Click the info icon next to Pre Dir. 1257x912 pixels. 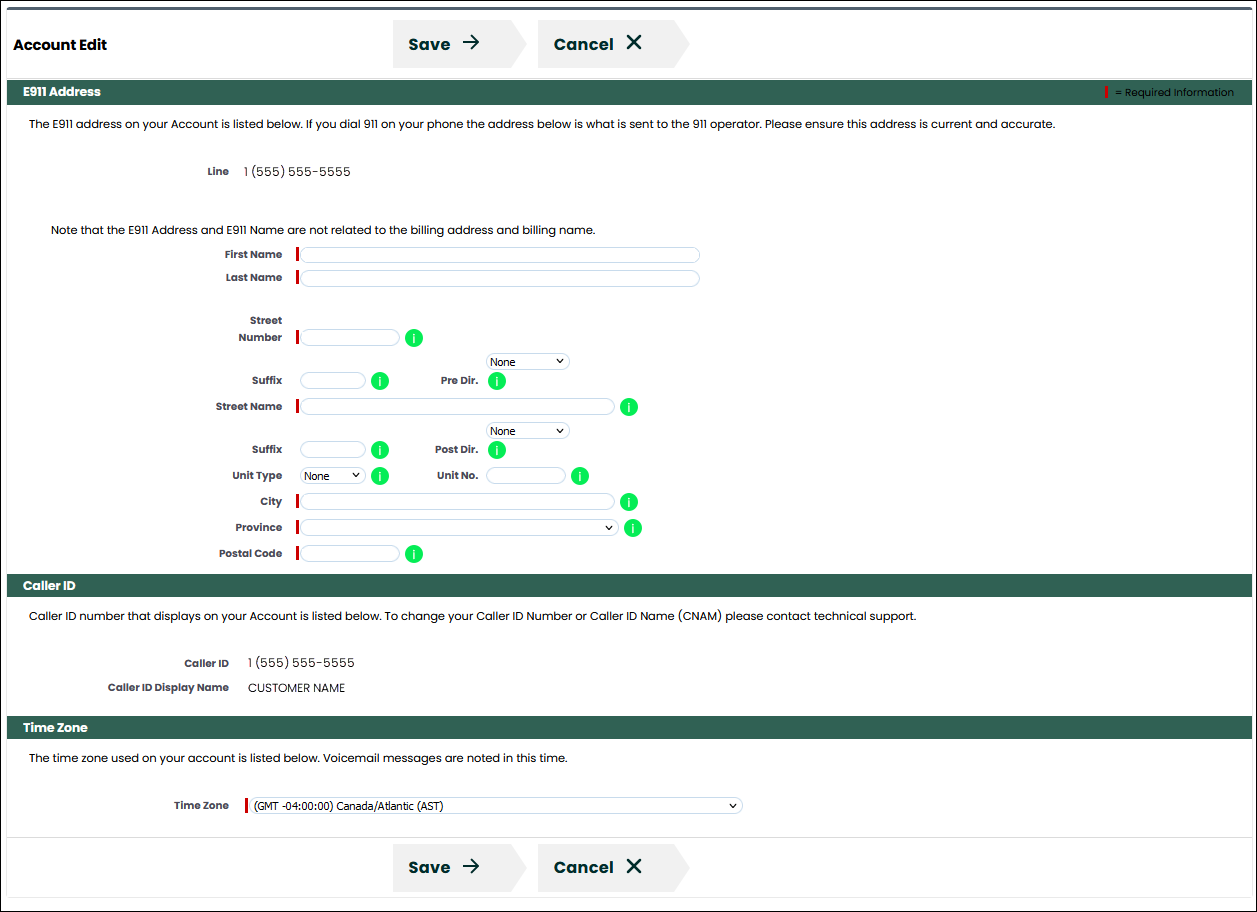pos(497,381)
